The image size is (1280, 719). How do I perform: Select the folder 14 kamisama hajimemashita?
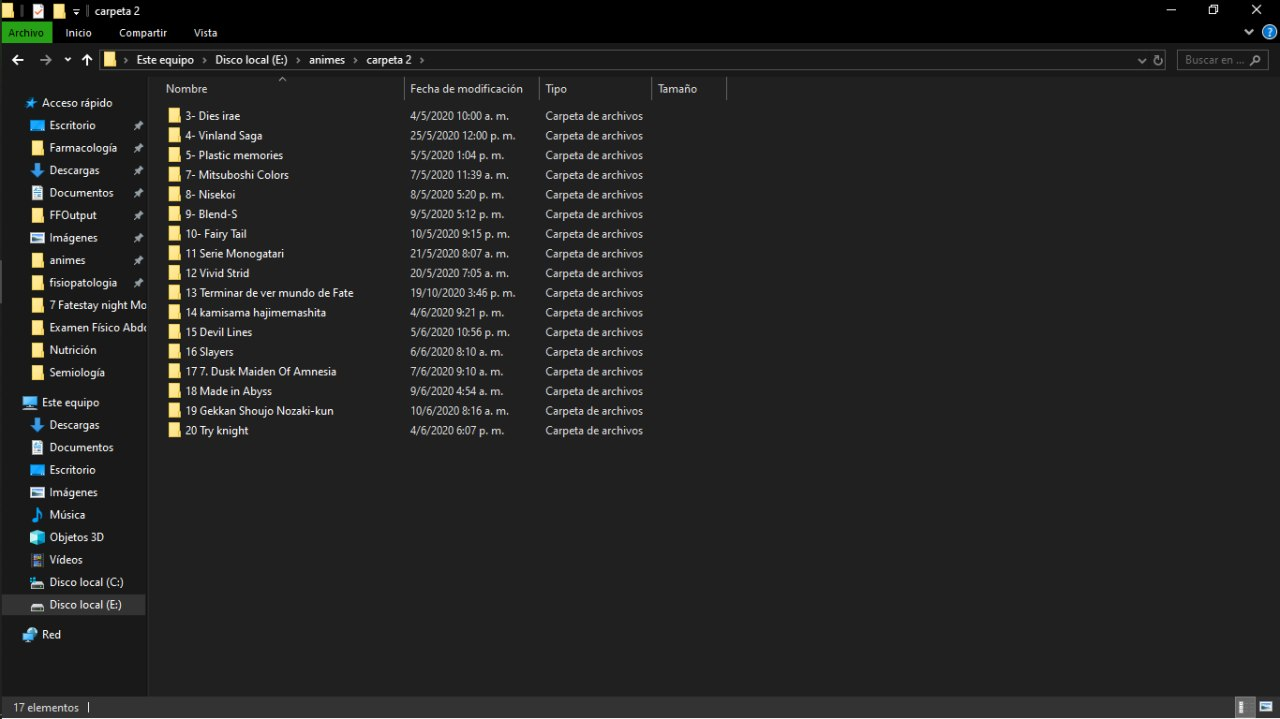255,313
